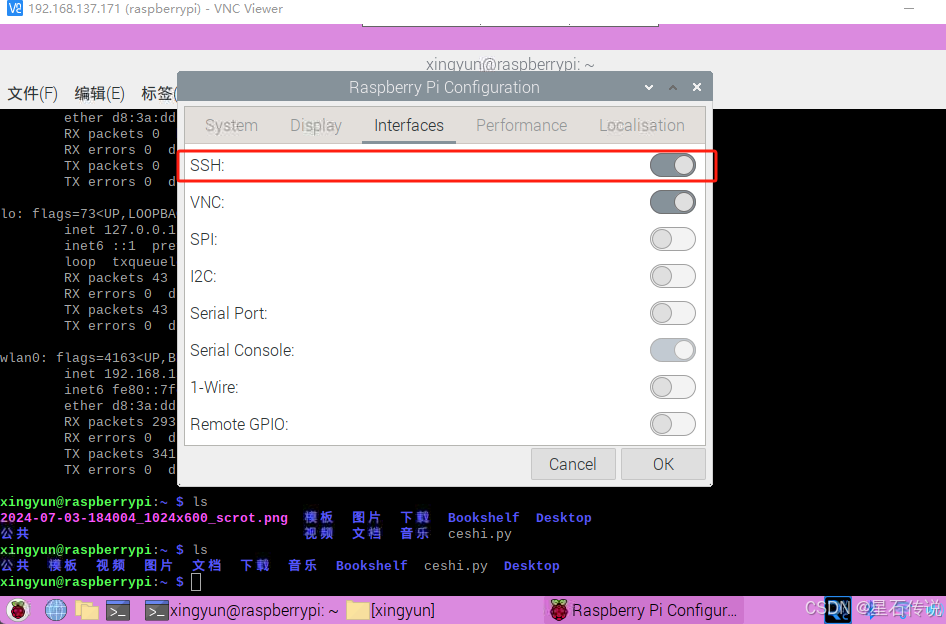Minimize the VNC Viewer window
Image resolution: width=946 pixels, height=624 pixels.
click(x=909, y=8)
